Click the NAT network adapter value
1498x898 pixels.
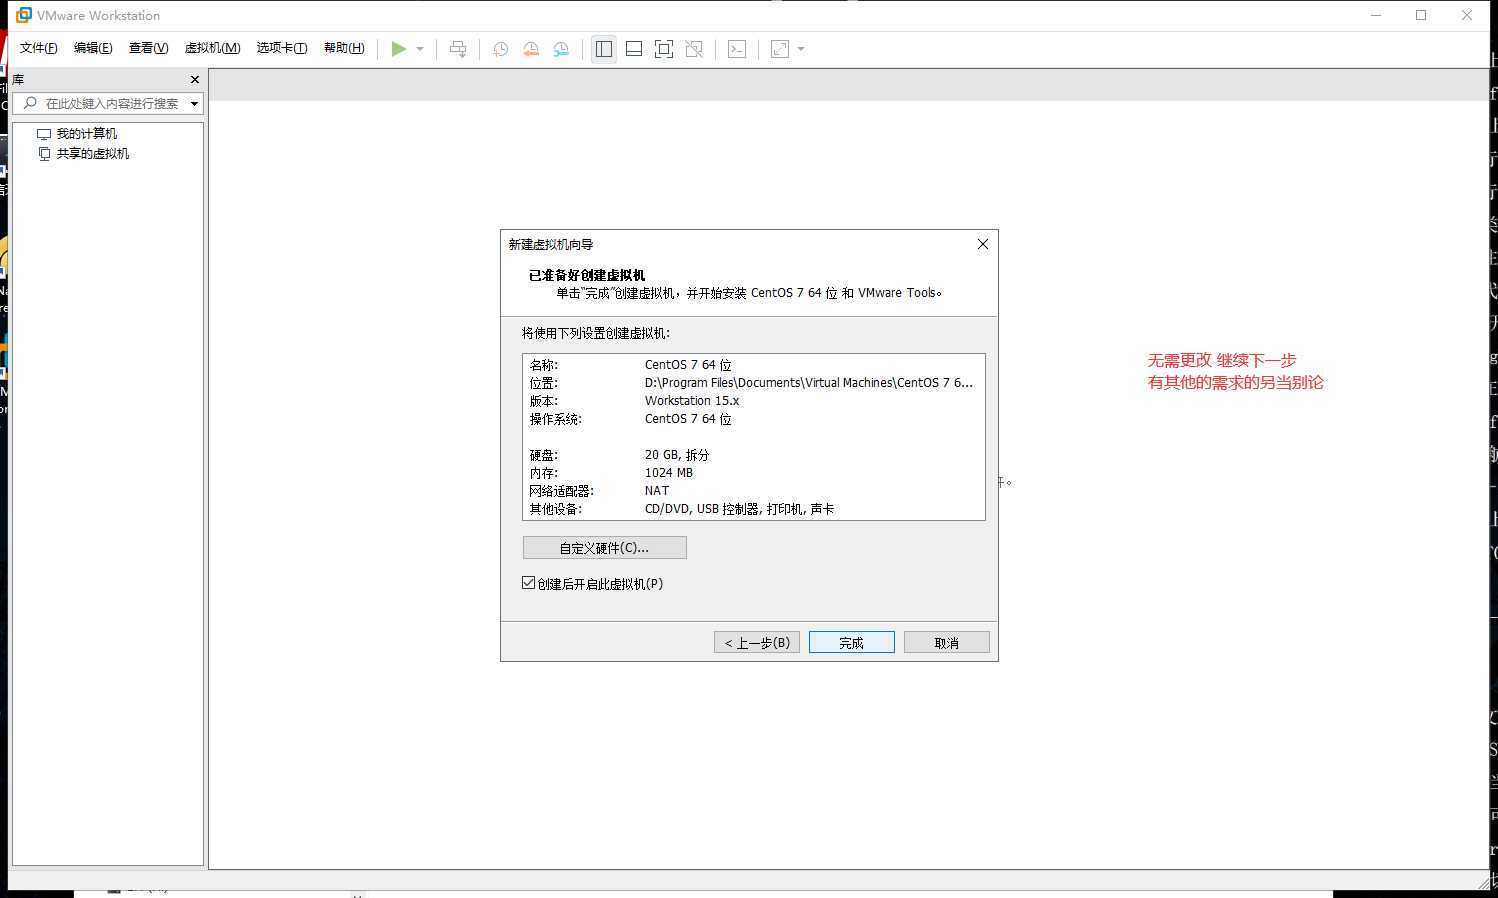[657, 491]
